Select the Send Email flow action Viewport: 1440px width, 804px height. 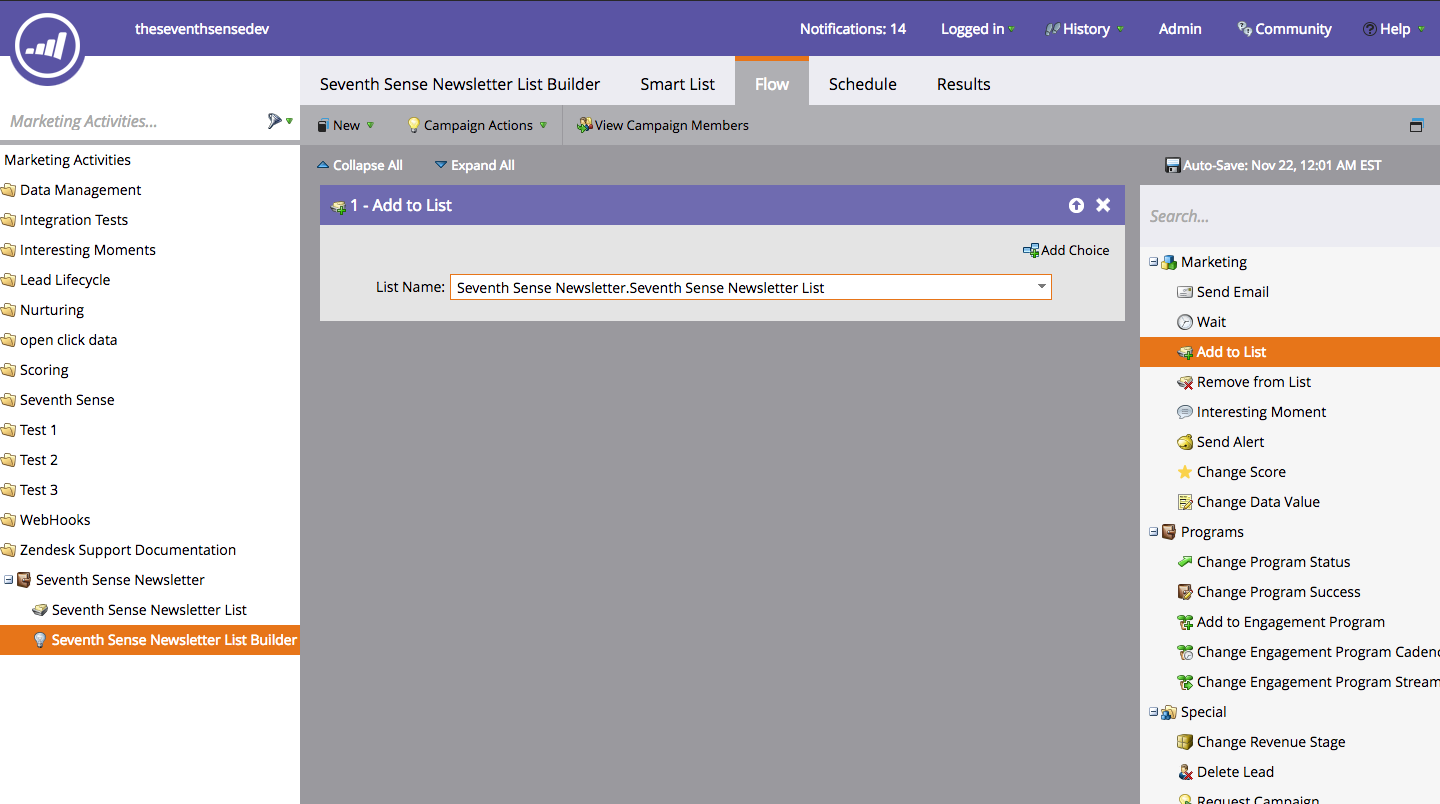pos(1232,292)
